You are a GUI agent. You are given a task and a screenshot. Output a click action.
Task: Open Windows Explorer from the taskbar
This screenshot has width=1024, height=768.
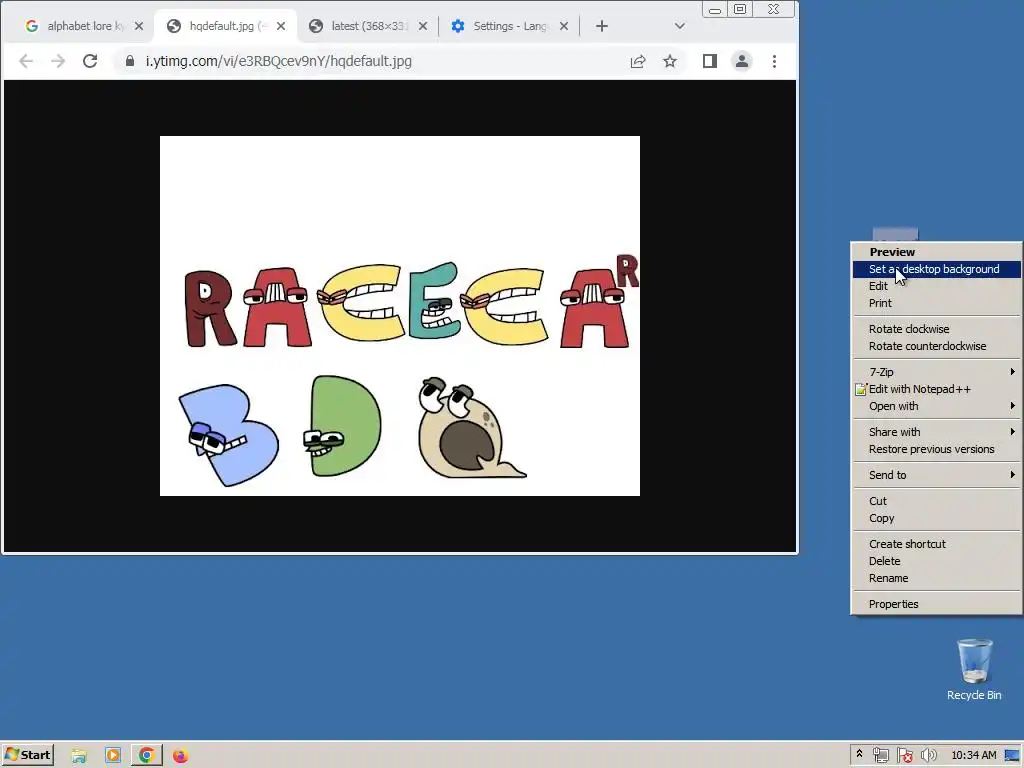click(x=79, y=756)
